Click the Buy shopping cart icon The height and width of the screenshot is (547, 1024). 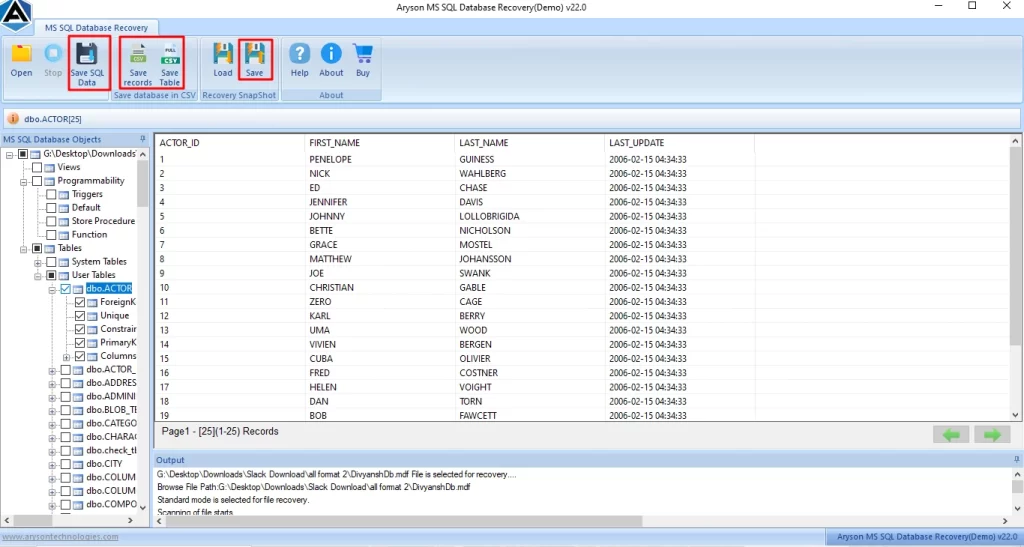click(x=362, y=58)
